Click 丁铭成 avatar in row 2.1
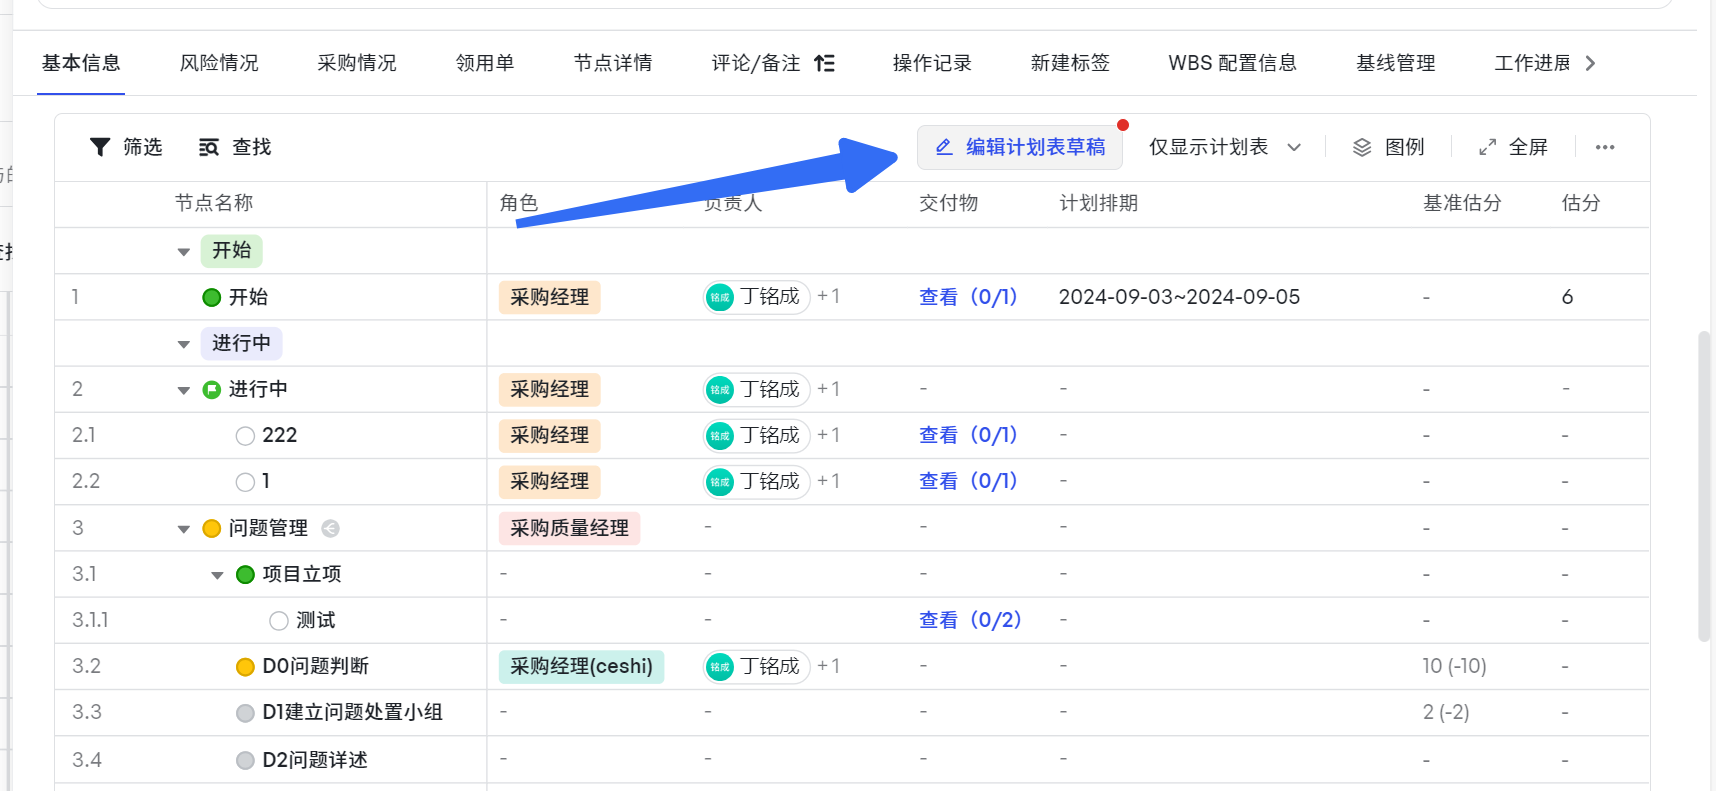The height and width of the screenshot is (791, 1716). [x=720, y=436]
